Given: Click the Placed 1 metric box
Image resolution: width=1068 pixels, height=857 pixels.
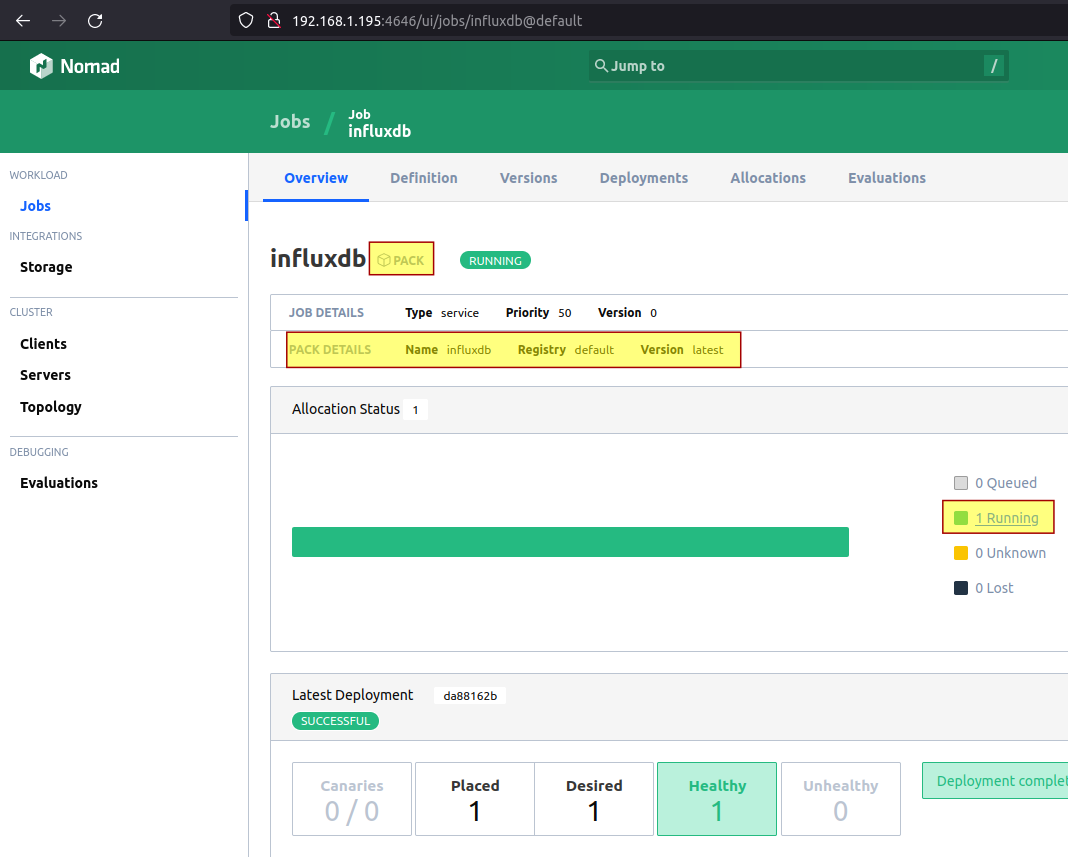Looking at the screenshot, I should point(475,799).
